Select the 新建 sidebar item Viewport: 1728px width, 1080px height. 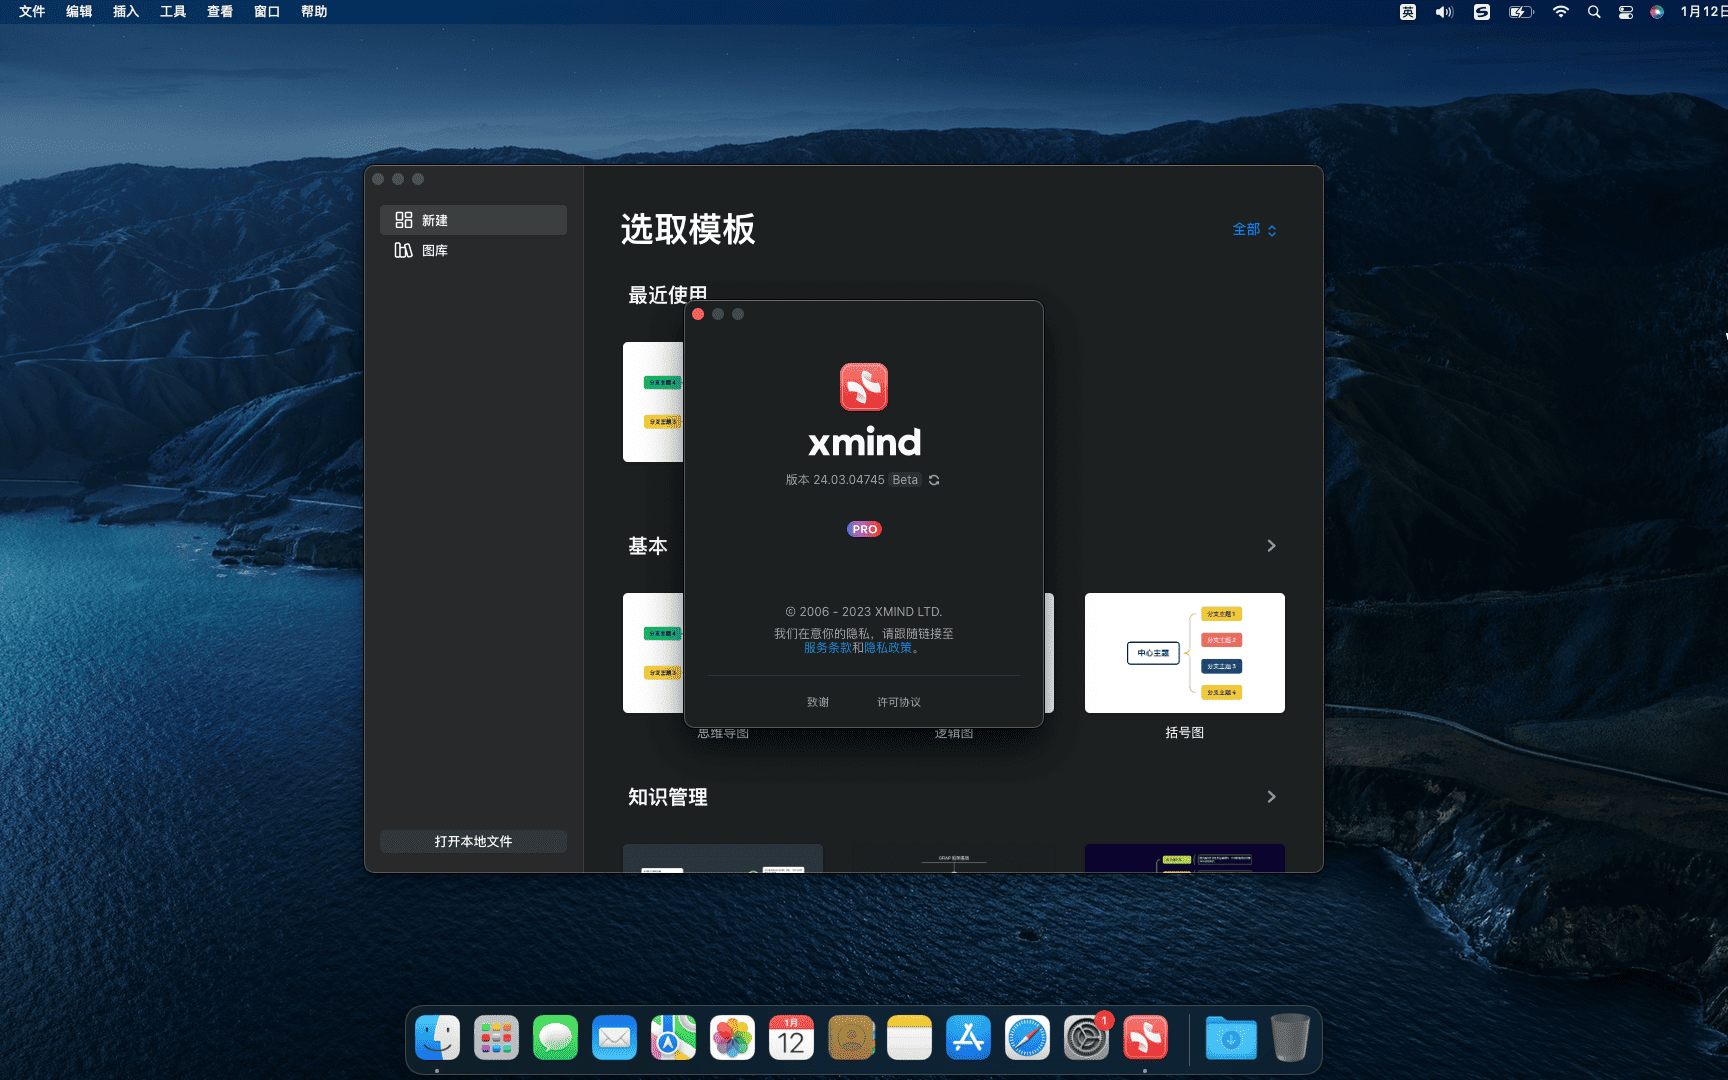[x=473, y=220]
